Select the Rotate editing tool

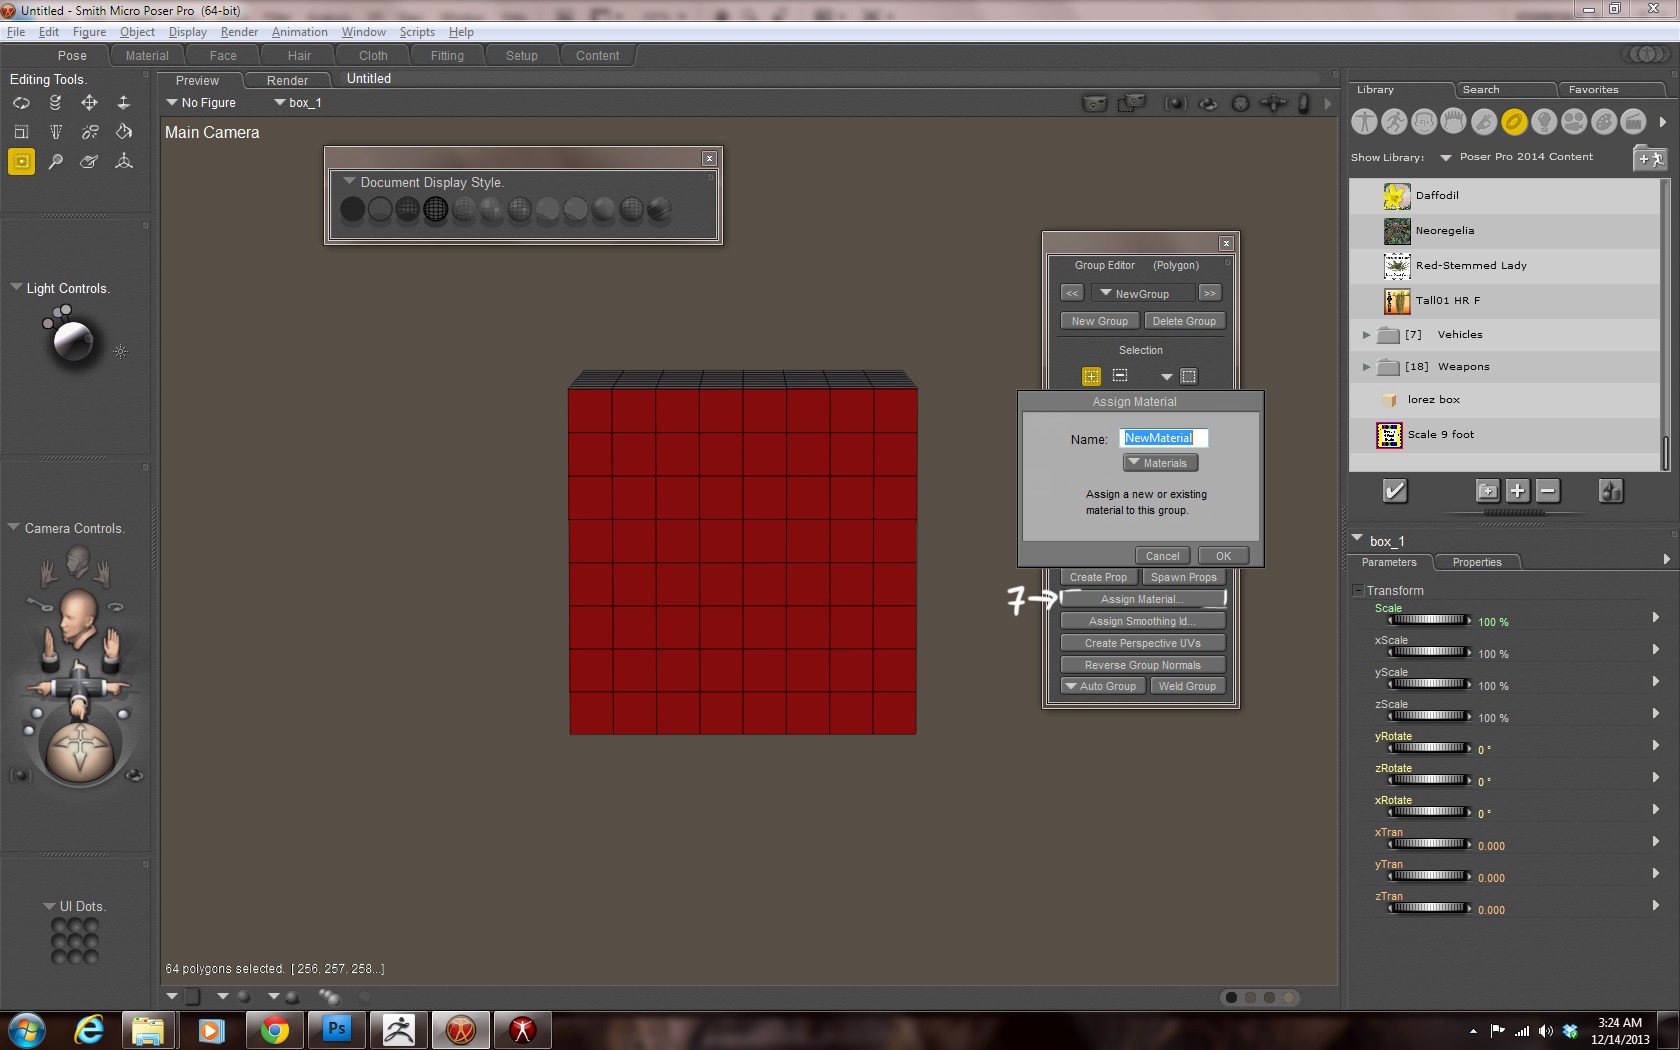(x=21, y=103)
